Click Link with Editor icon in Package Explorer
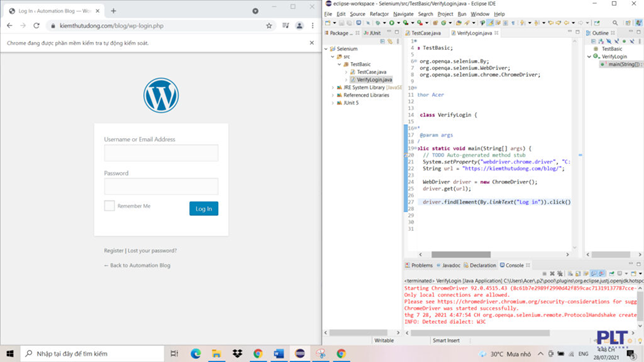Image resolution: width=644 pixels, height=362 pixels. click(390, 42)
